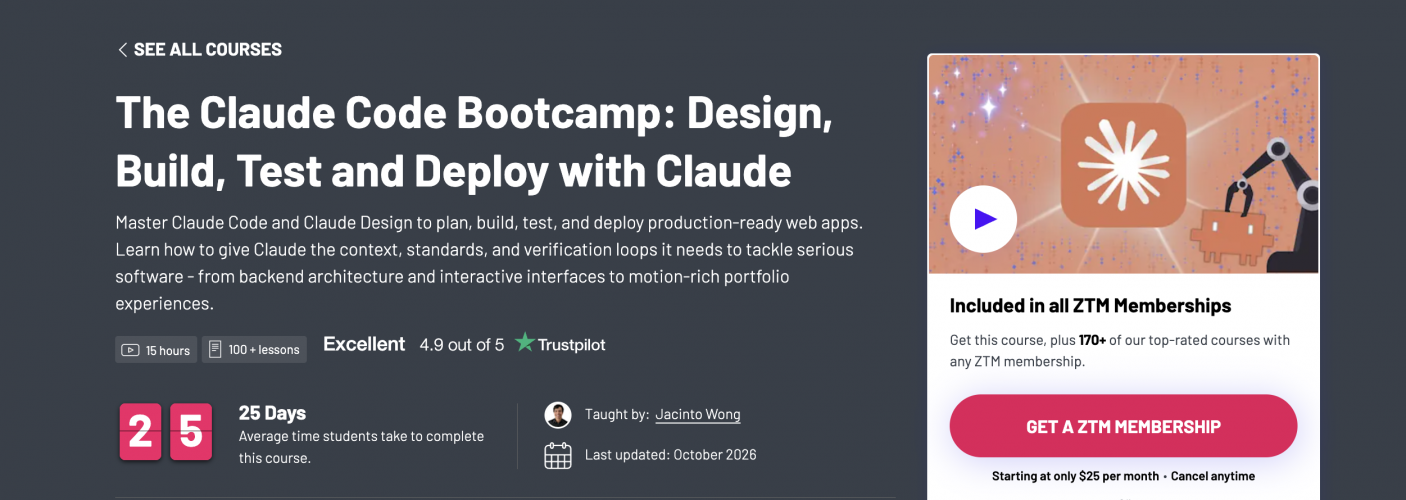Click the video camera icon on 15 hours badge
Screen dimensions: 1406x500
point(130,350)
